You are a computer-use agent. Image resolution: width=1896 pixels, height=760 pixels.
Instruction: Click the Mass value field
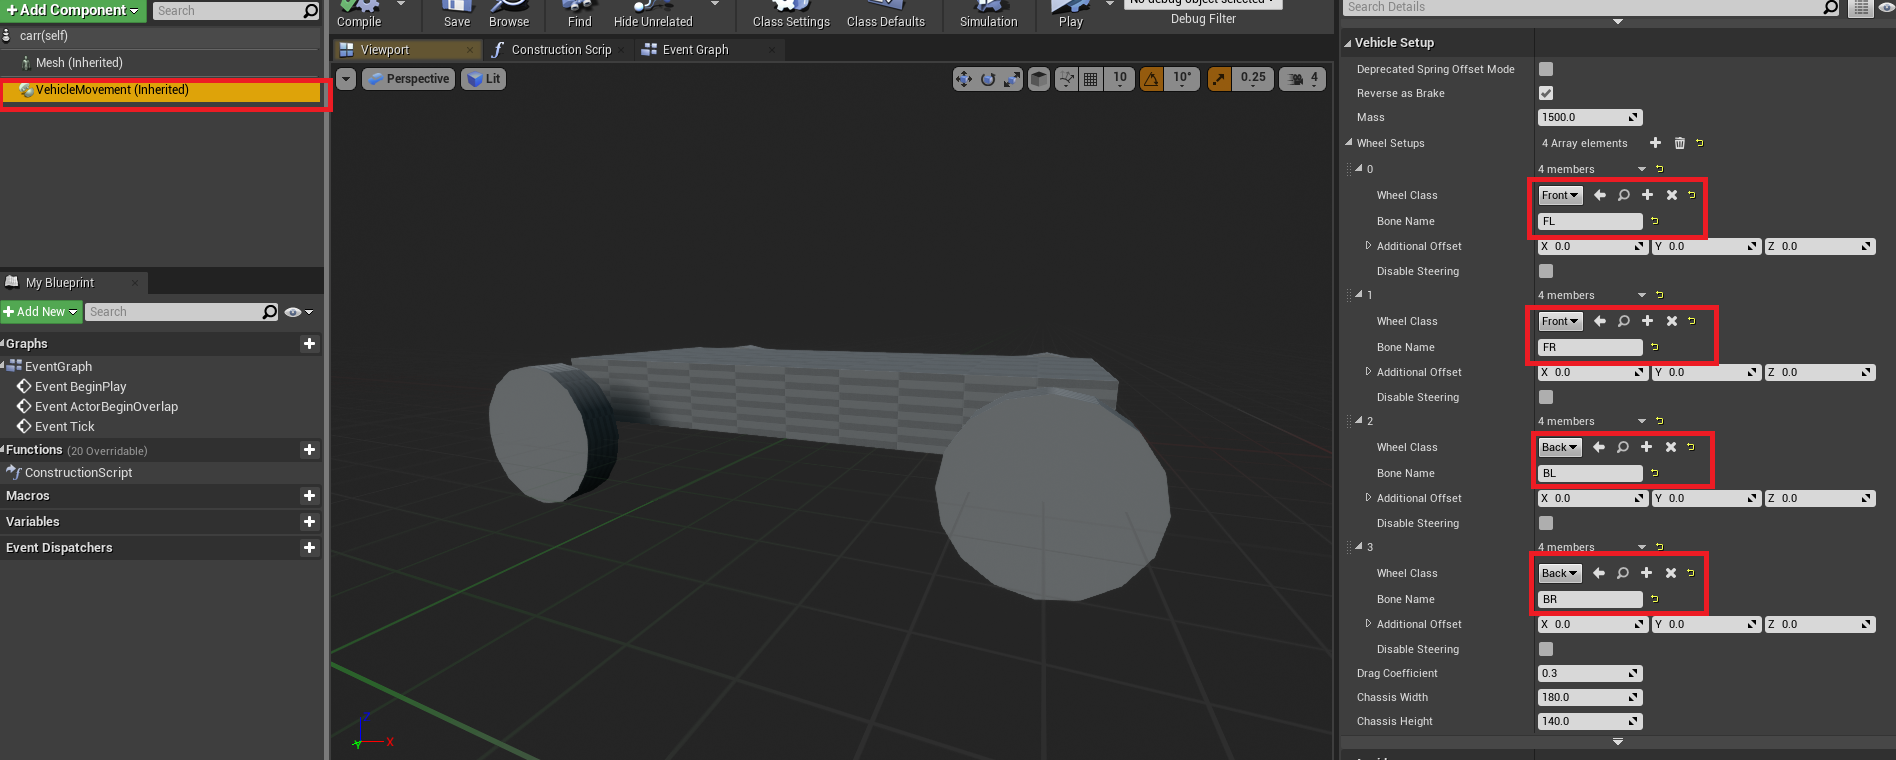coord(1589,118)
